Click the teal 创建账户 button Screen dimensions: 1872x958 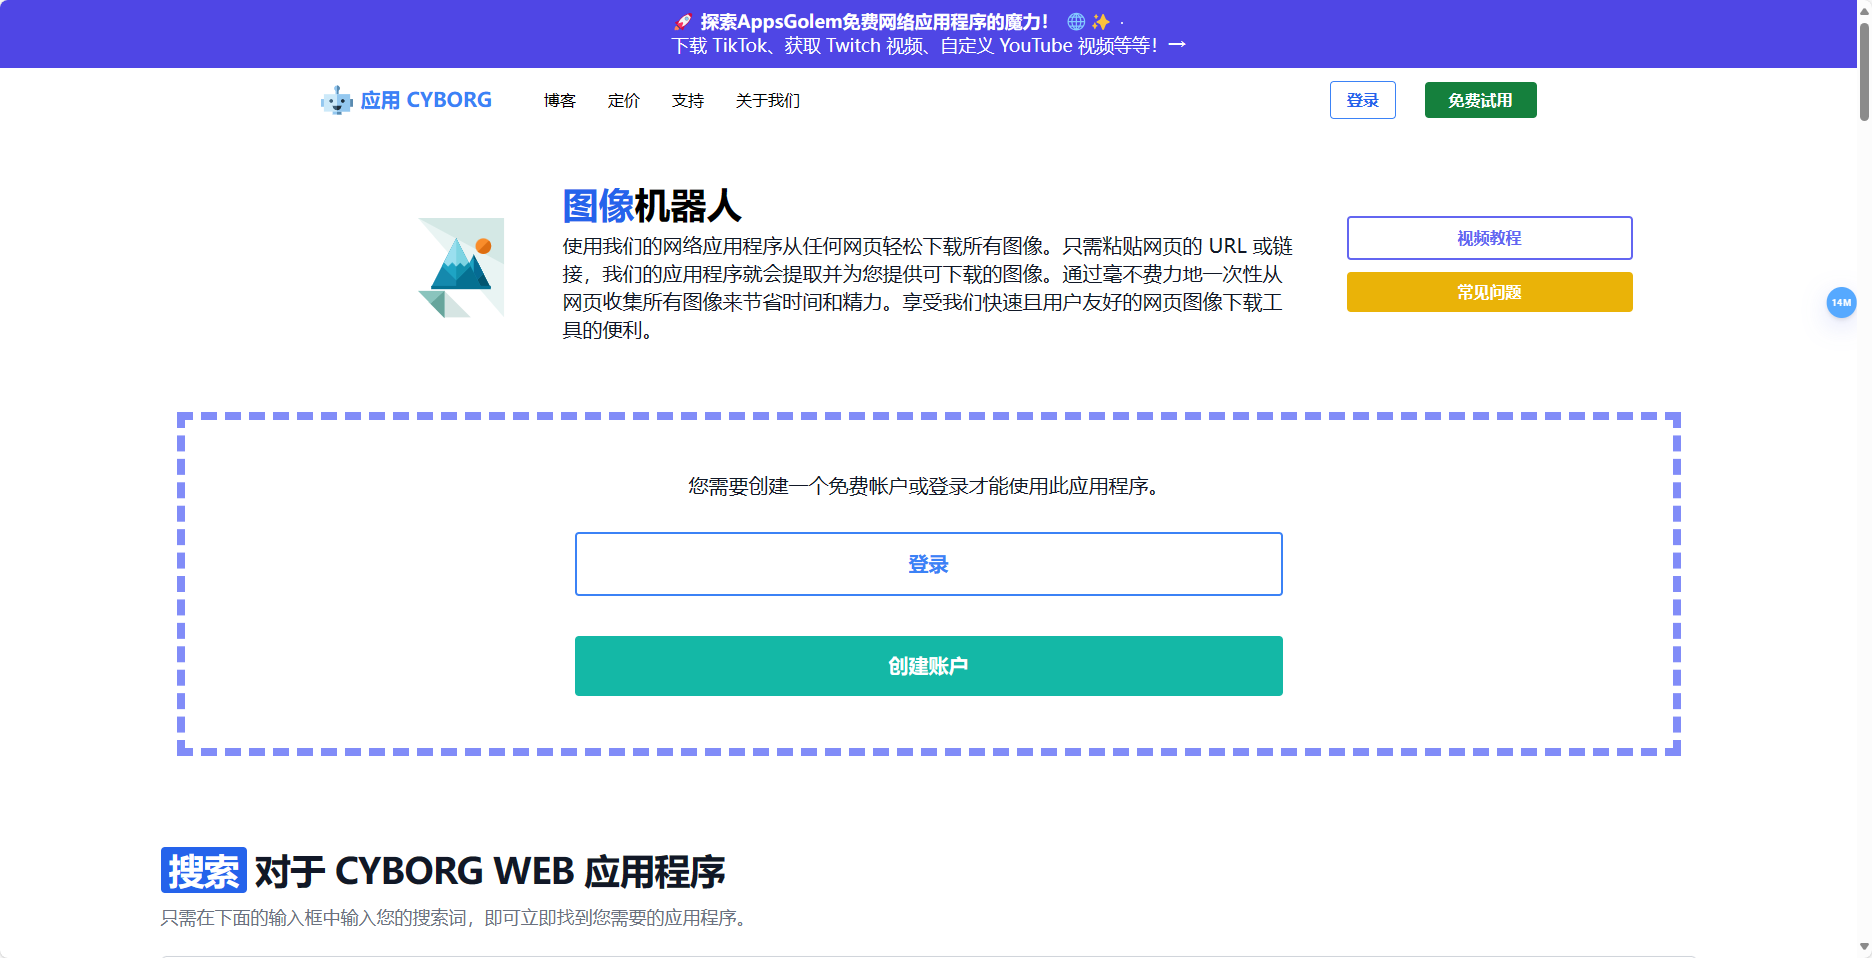point(929,666)
